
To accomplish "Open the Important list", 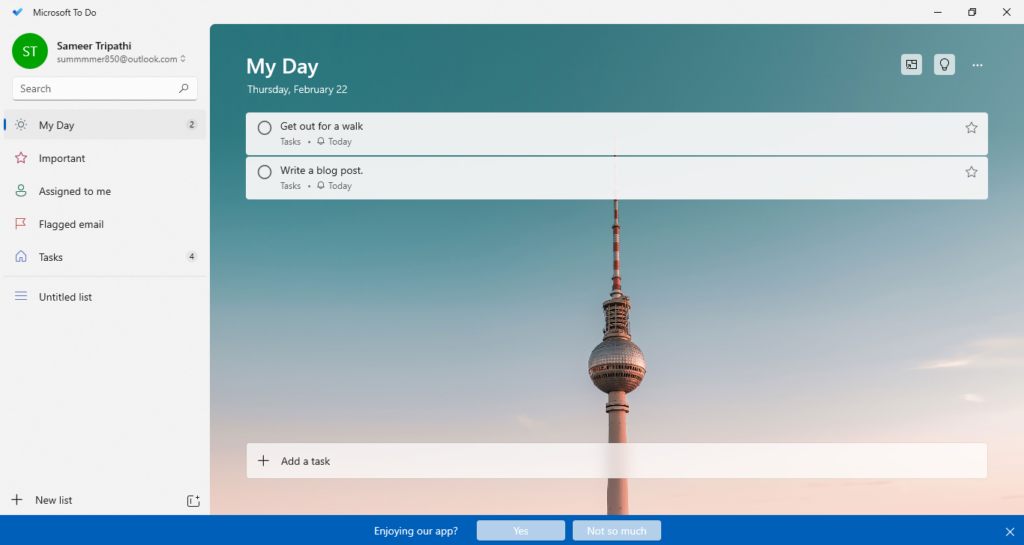I will [x=104, y=158].
